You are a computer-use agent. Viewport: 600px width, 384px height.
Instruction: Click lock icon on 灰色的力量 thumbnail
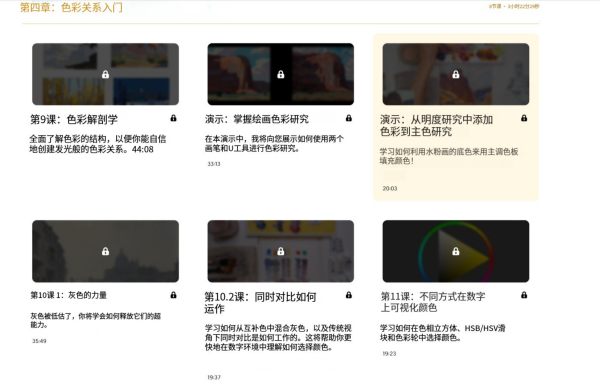click(x=105, y=251)
